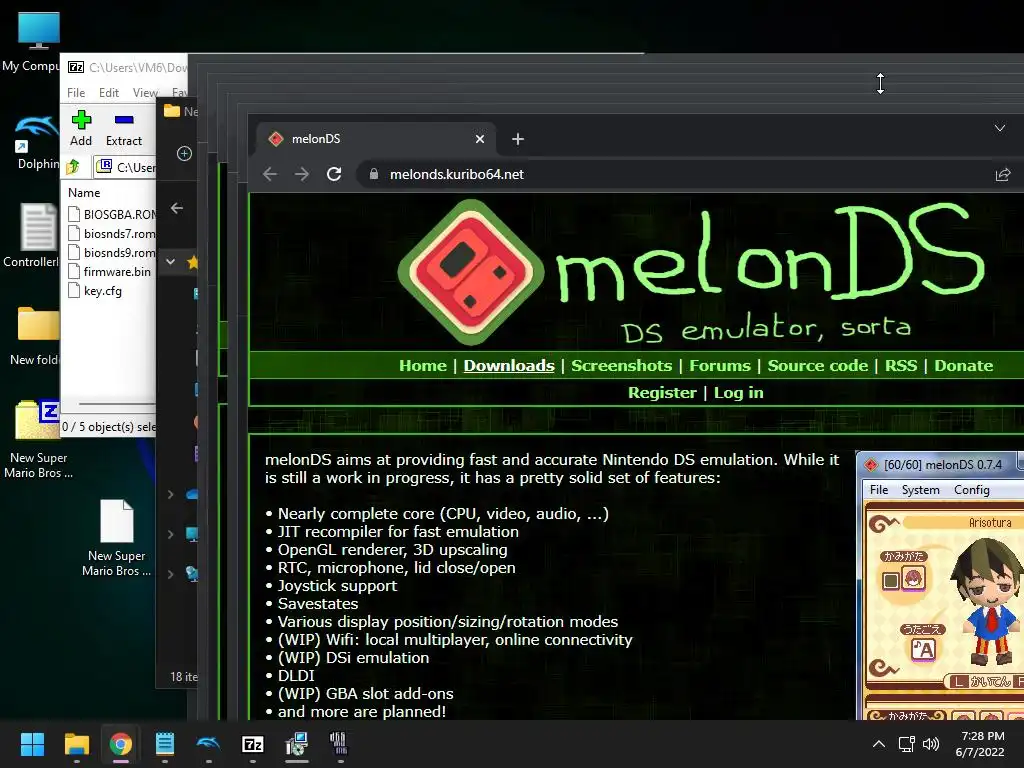Open the Chrome tab search dropdown

1000,128
